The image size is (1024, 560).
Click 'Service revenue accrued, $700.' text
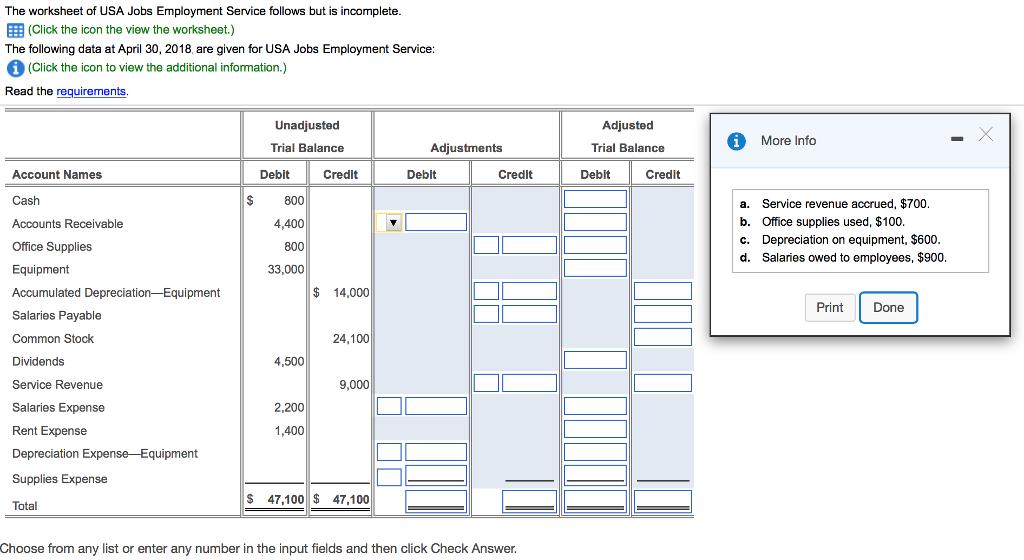pos(845,204)
